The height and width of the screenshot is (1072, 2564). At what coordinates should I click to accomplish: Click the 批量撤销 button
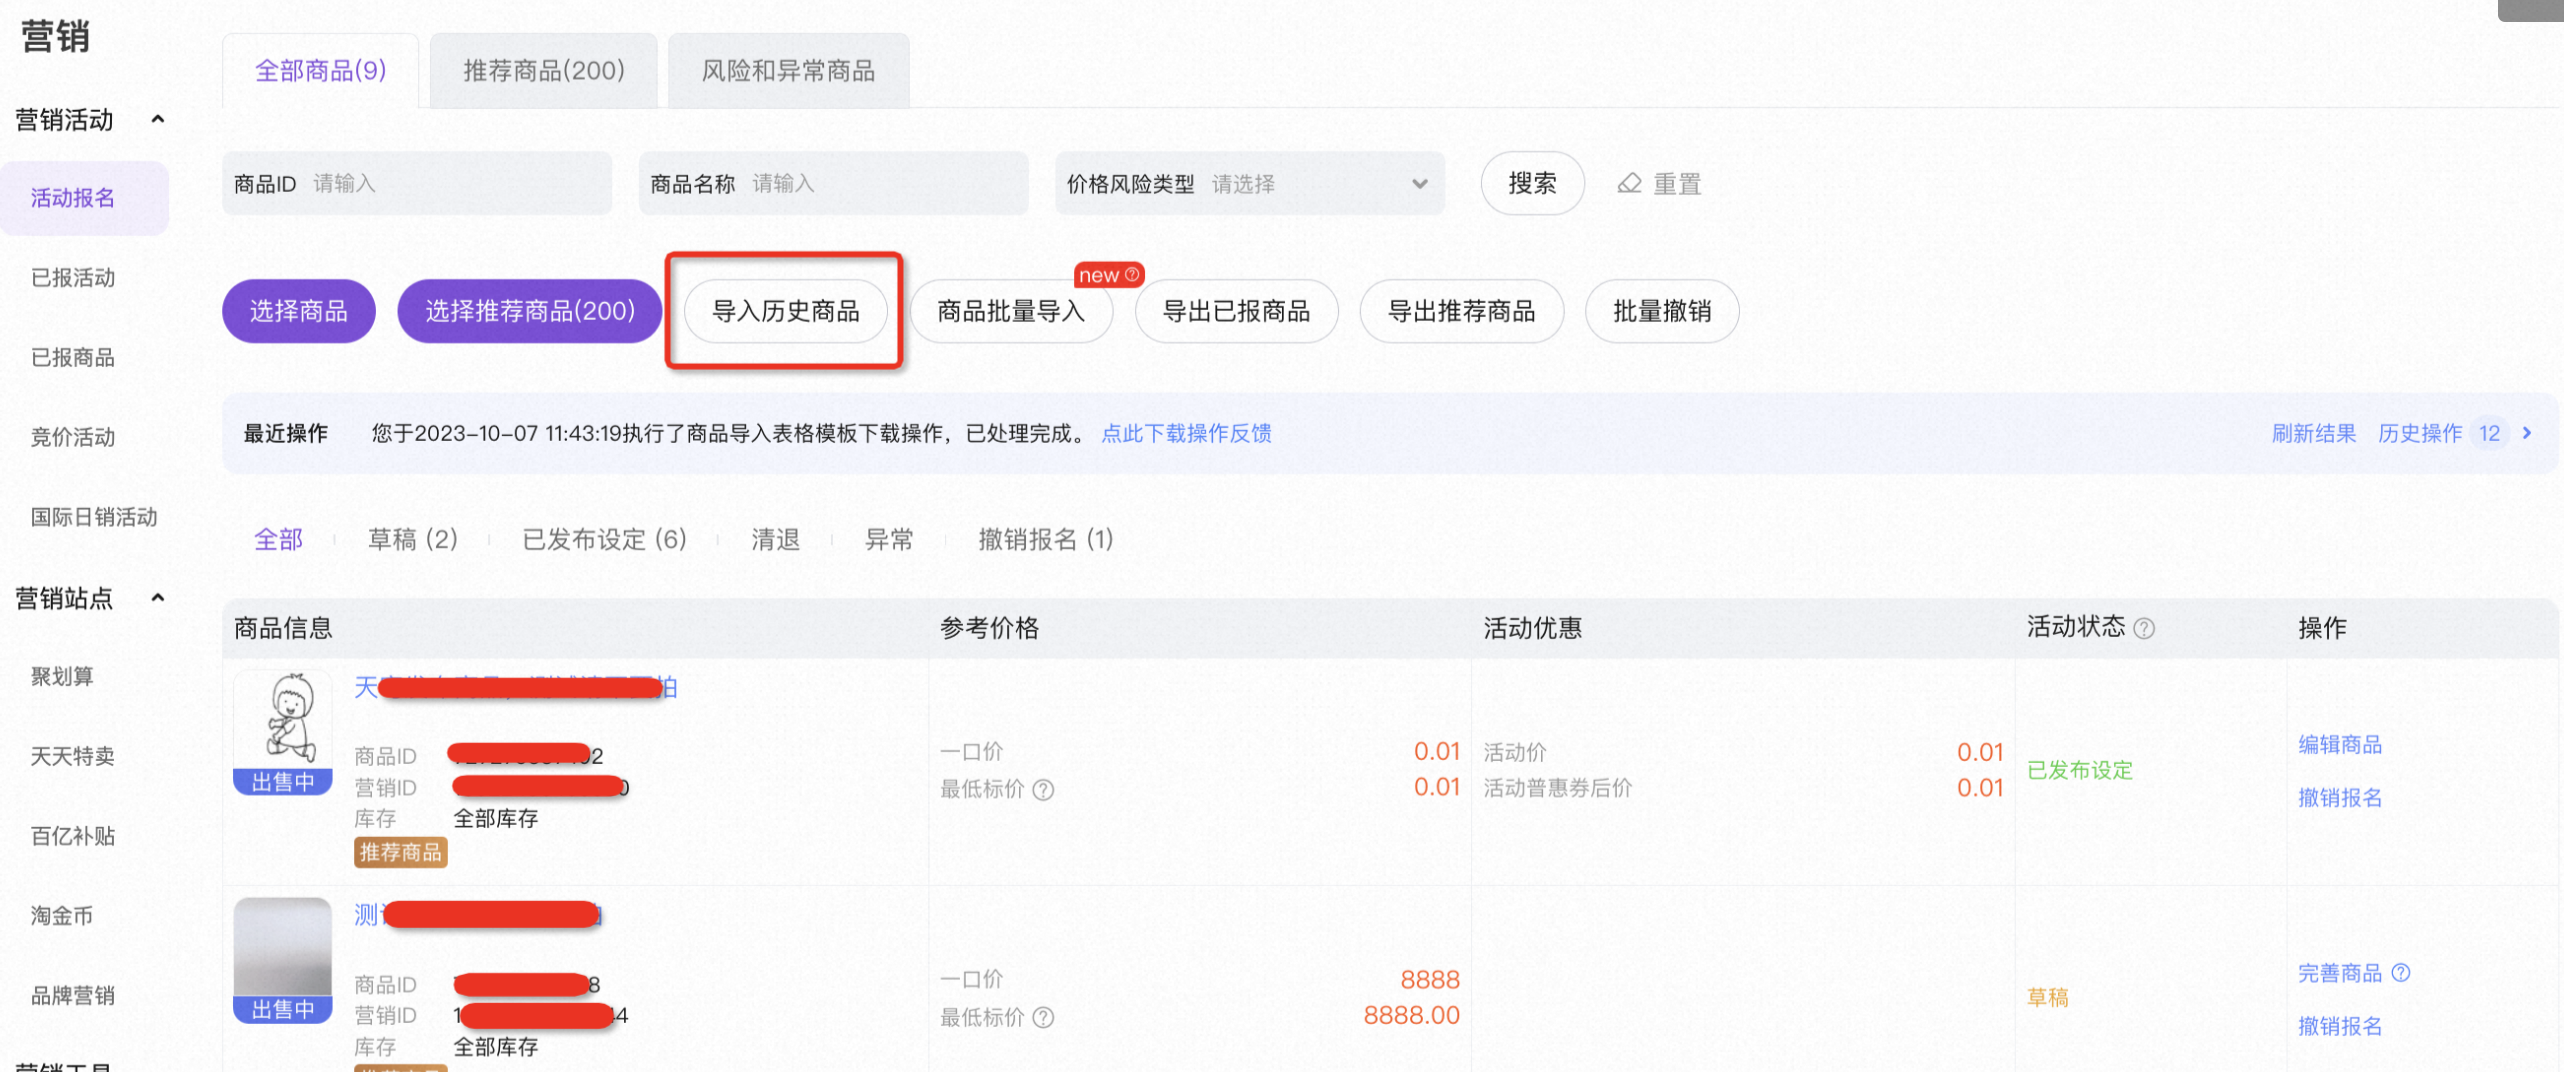coord(1662,311)
